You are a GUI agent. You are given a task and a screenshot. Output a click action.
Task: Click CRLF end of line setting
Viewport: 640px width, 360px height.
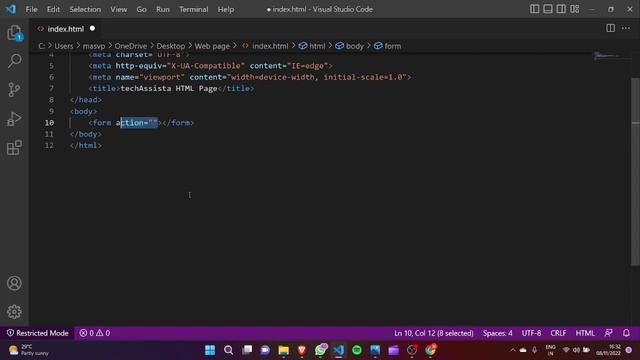click(x=558, y=333)
